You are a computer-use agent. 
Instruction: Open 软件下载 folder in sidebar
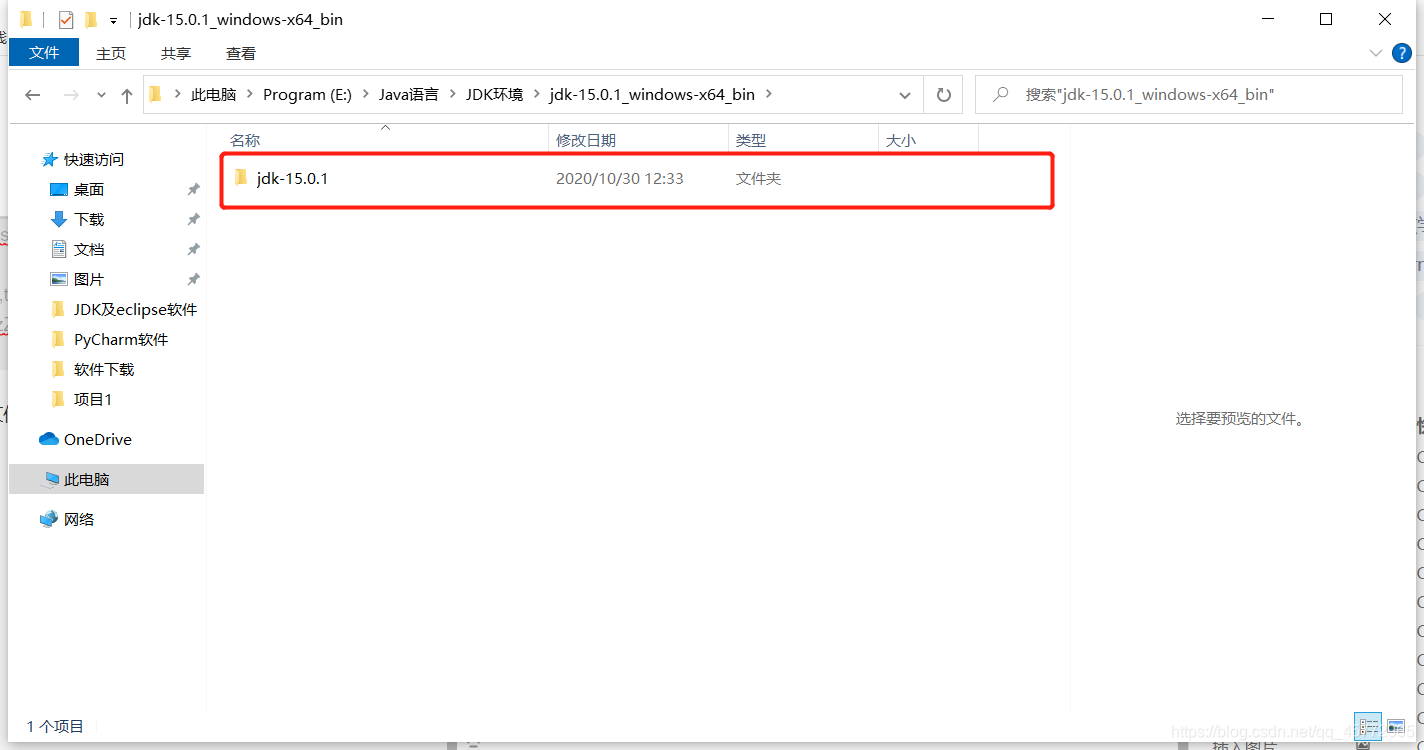(104, 370)
